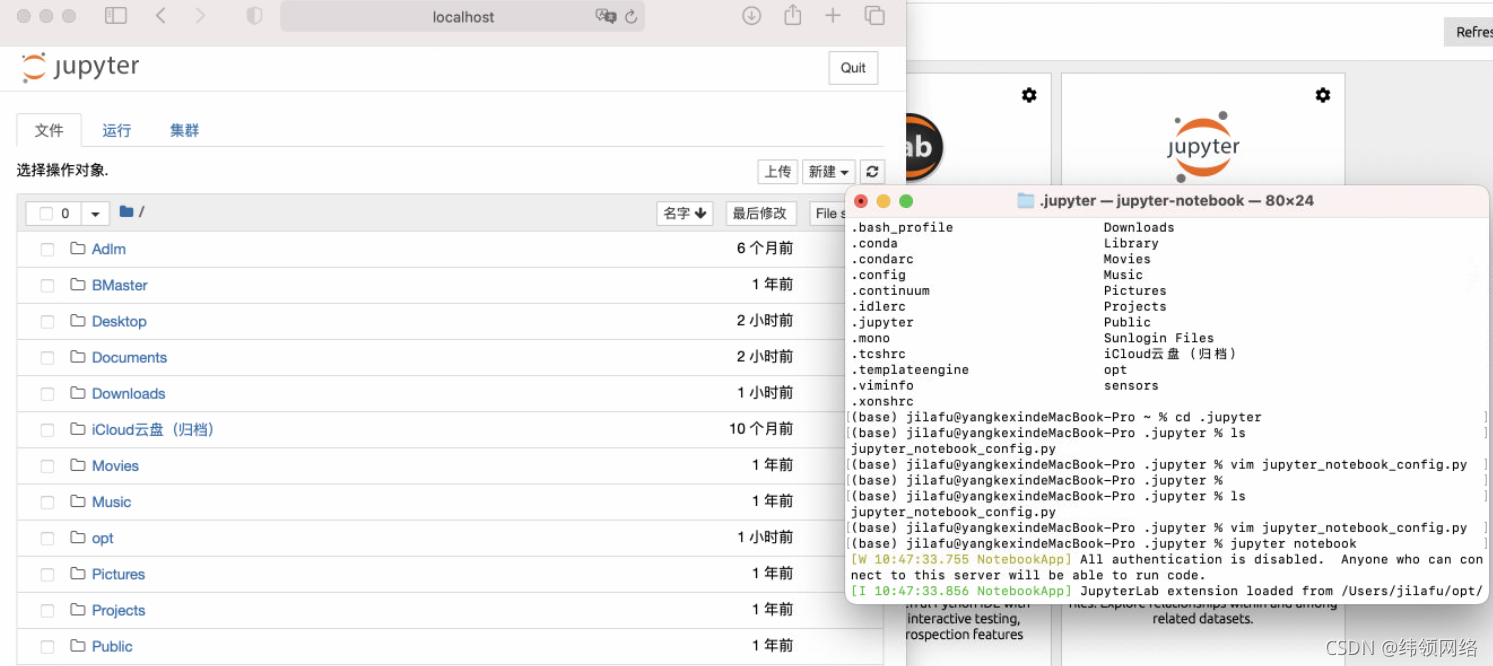Screen dimensions: 1493x666
Task: Click the Public folder icon
Action: (78, 646)
